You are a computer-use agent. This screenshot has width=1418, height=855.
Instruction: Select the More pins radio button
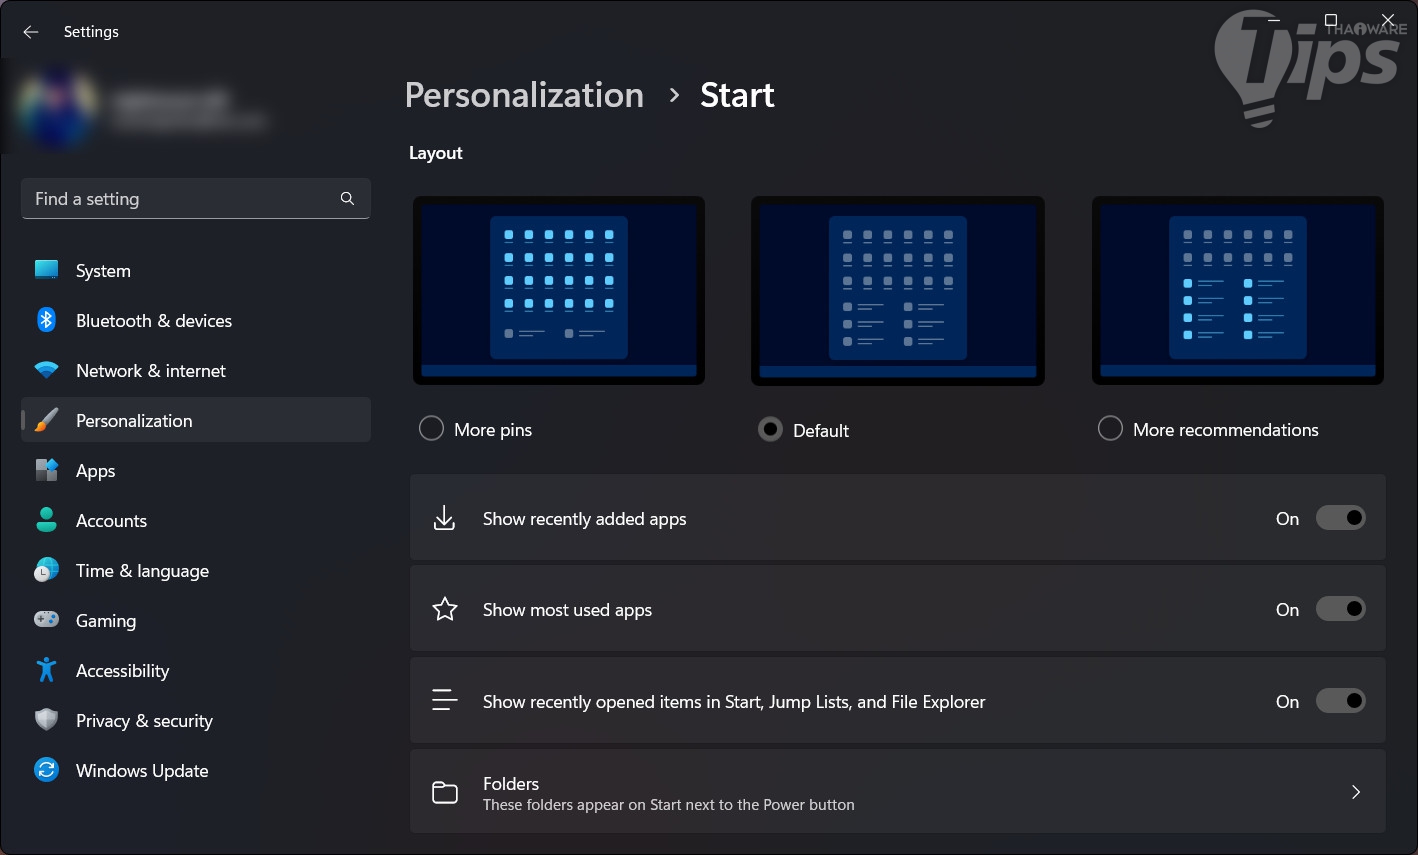[431, 429]
